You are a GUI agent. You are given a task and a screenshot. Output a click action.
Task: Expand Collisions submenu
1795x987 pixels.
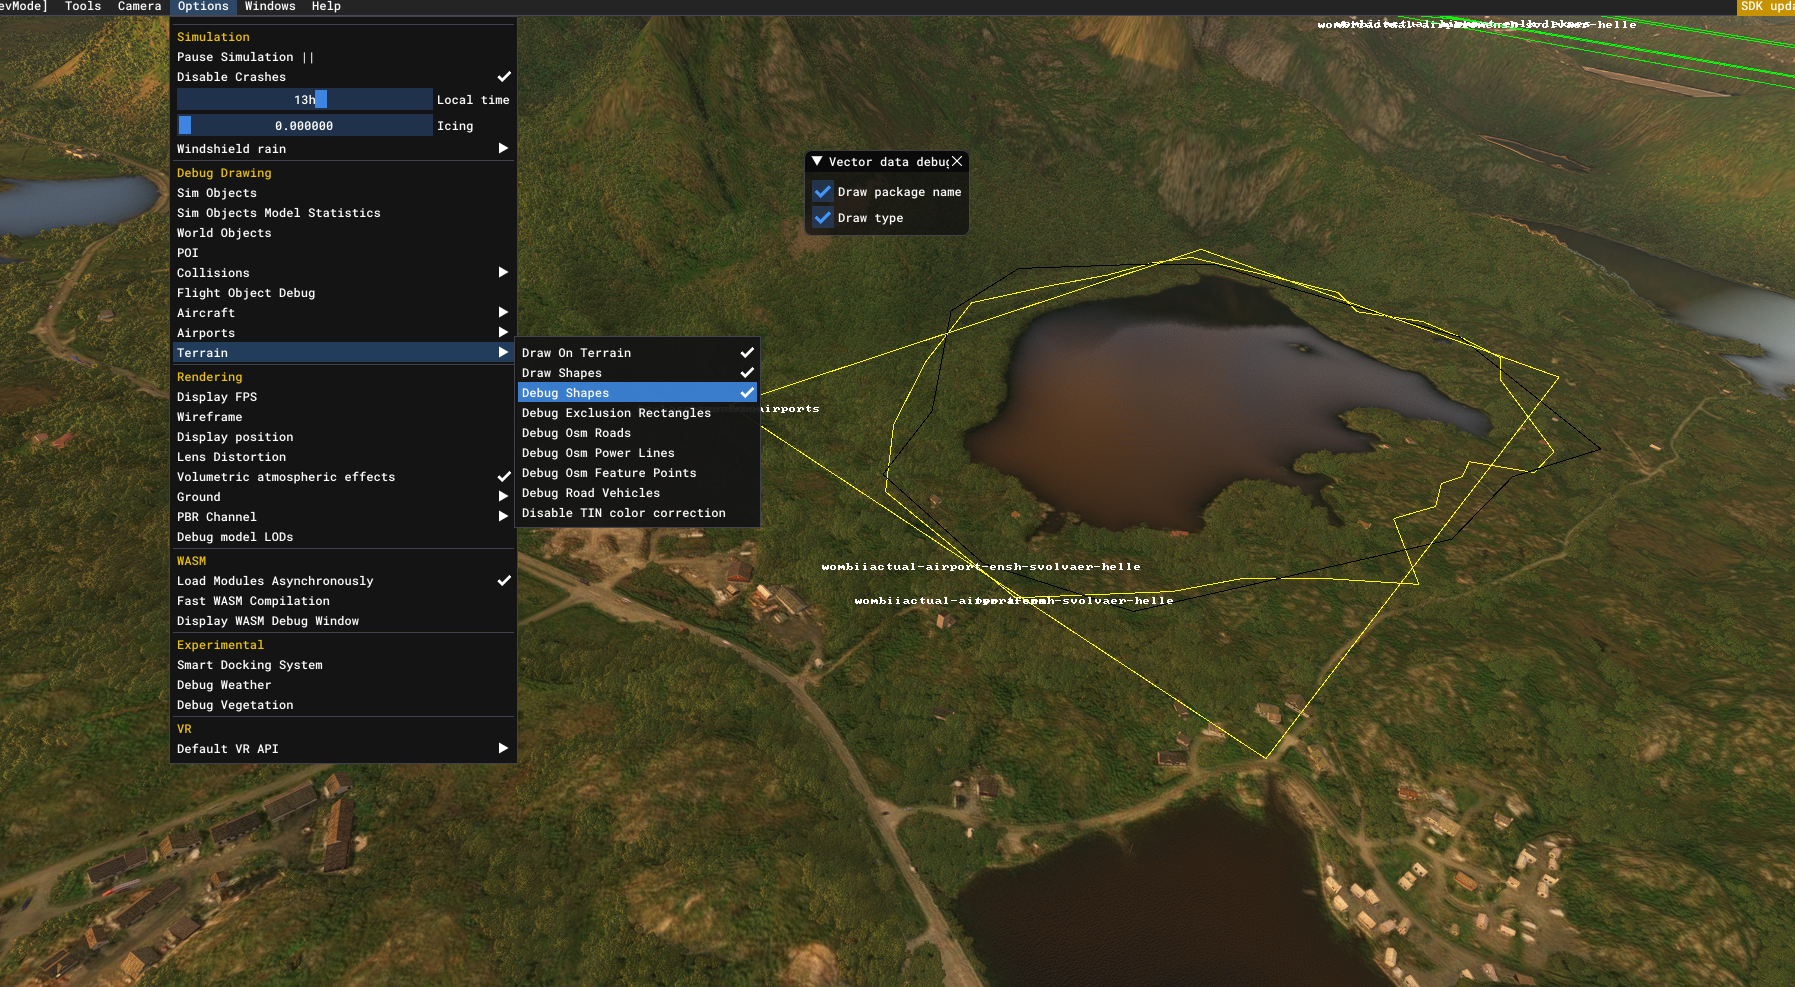[x=344, y=273]
